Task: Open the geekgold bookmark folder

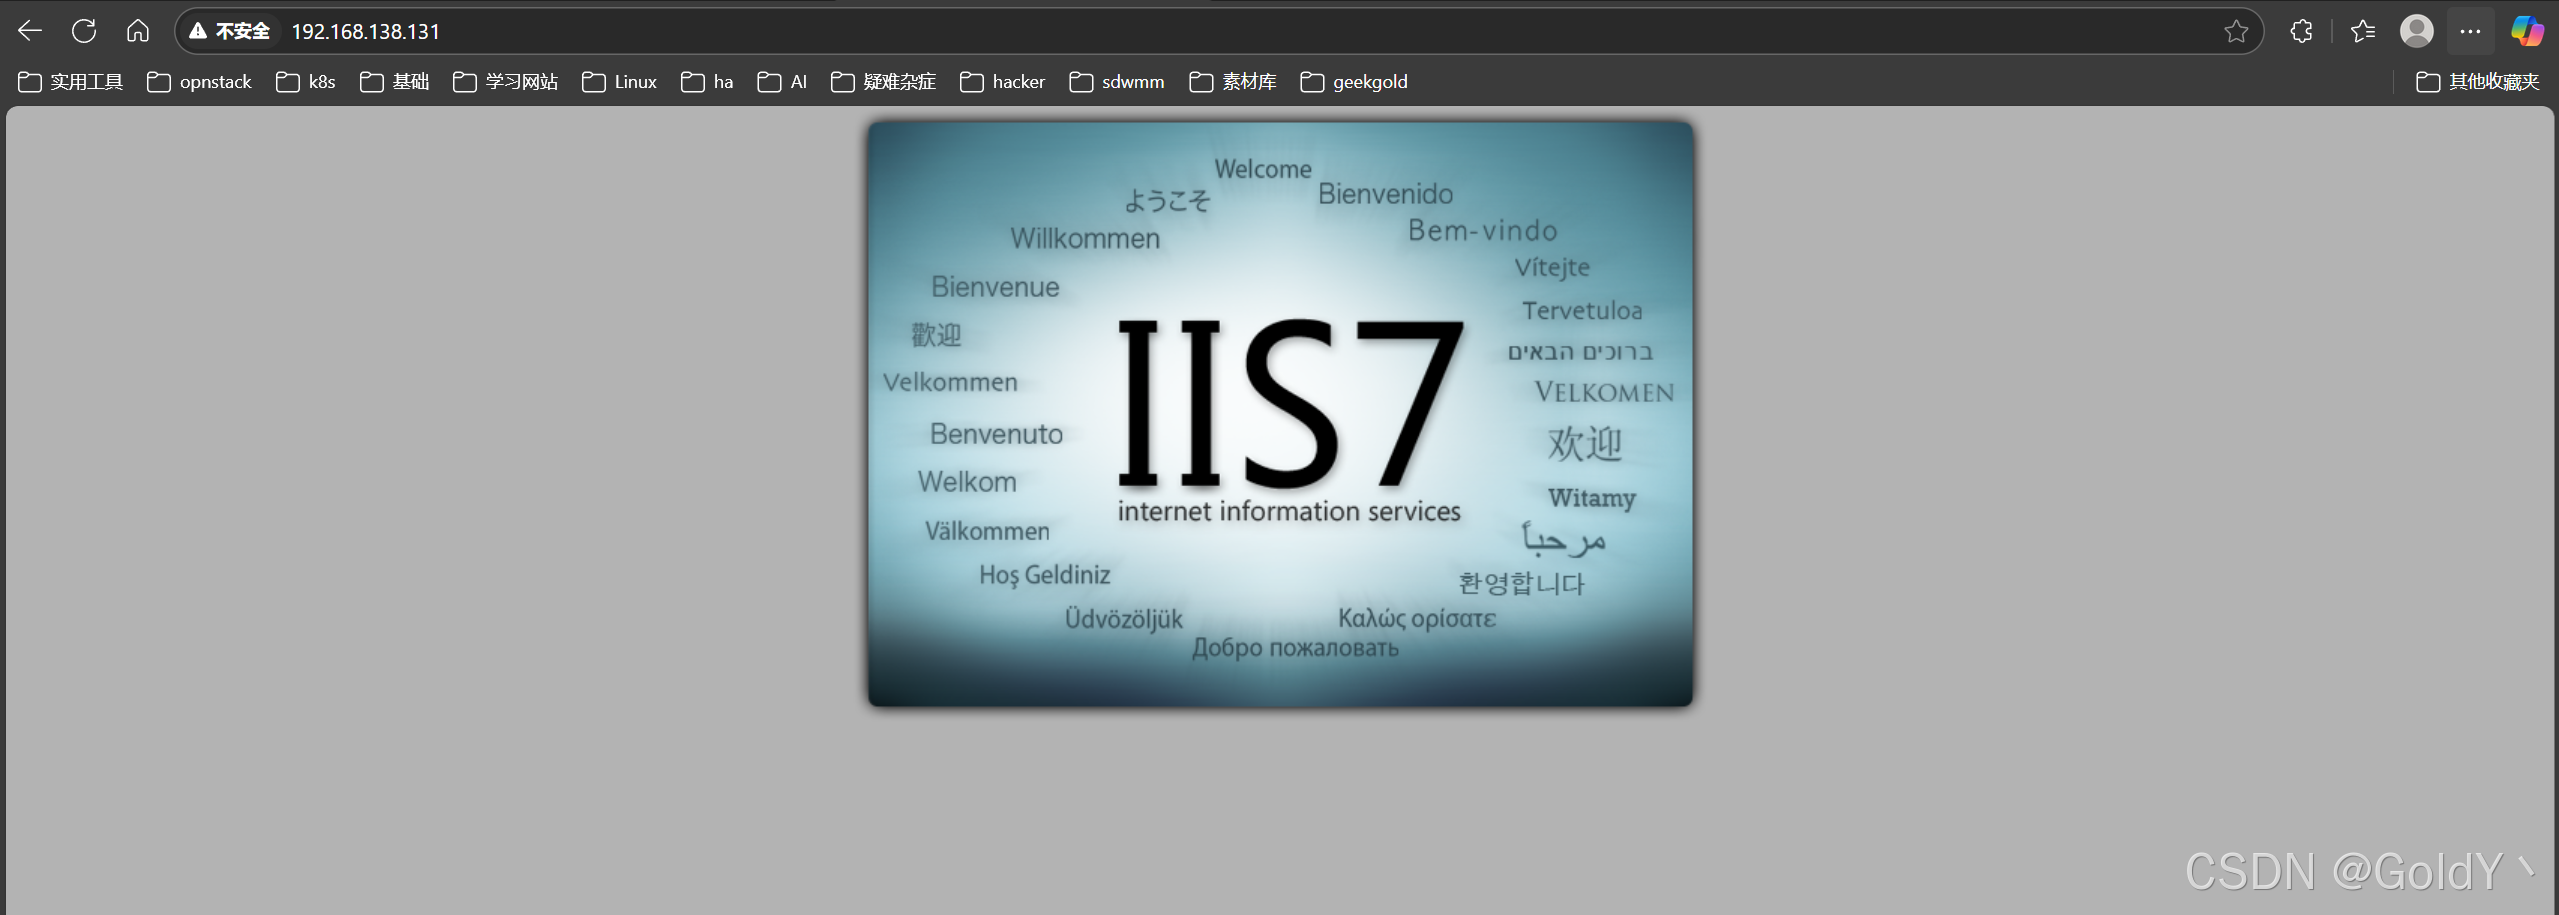Action: [x=1355, y=82]
